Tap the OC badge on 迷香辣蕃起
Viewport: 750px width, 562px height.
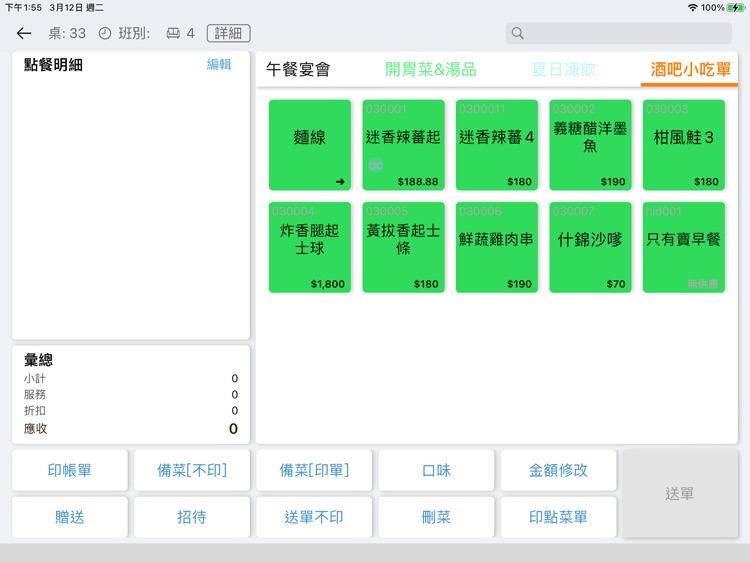[x=375, y=165]
